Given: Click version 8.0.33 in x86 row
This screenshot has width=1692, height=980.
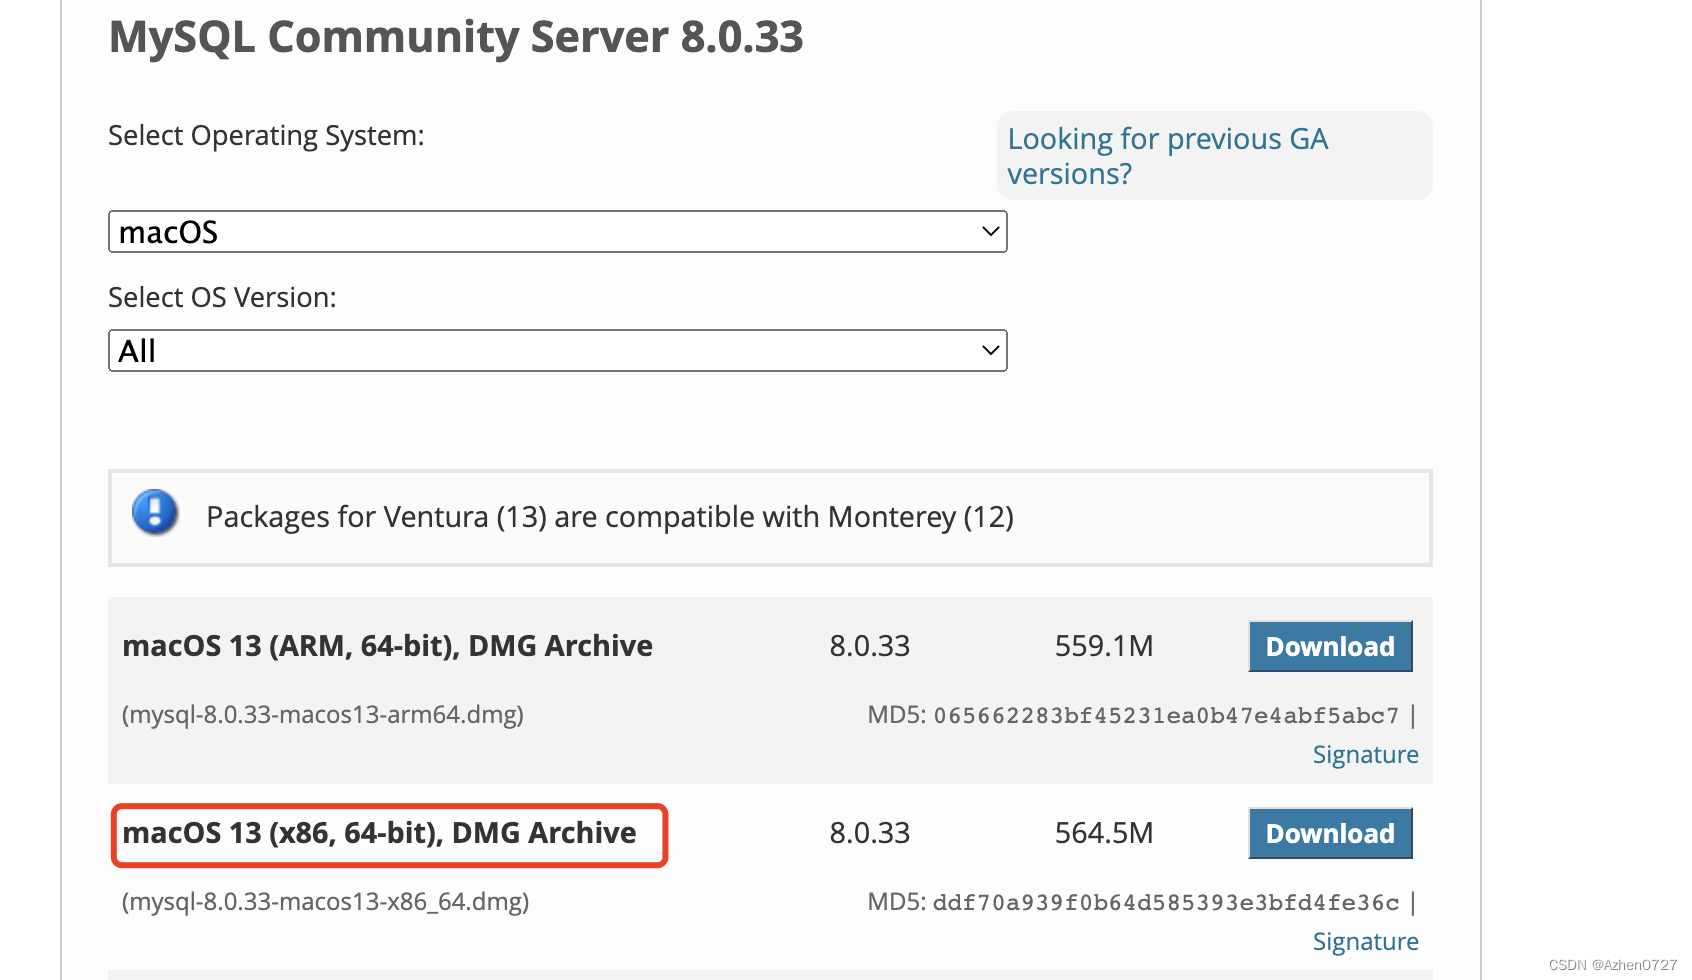Looking at the screenshot, I should coord(870,833).
